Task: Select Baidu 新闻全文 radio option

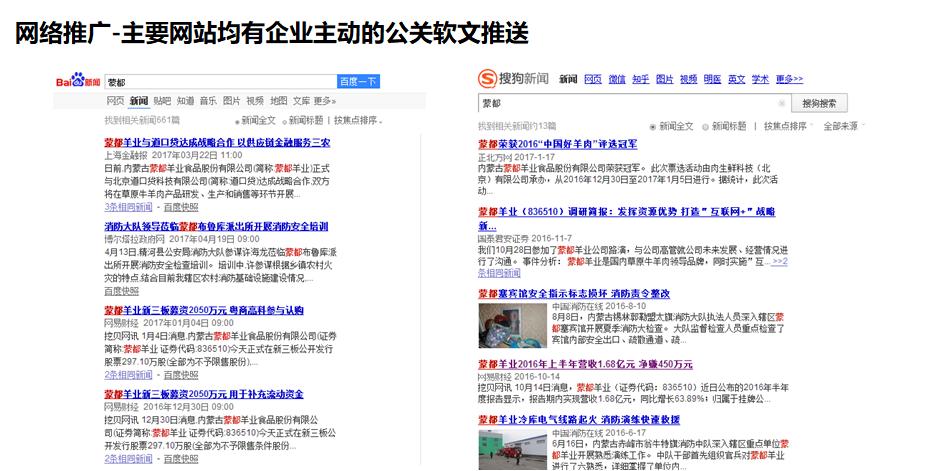Action: 256,121
